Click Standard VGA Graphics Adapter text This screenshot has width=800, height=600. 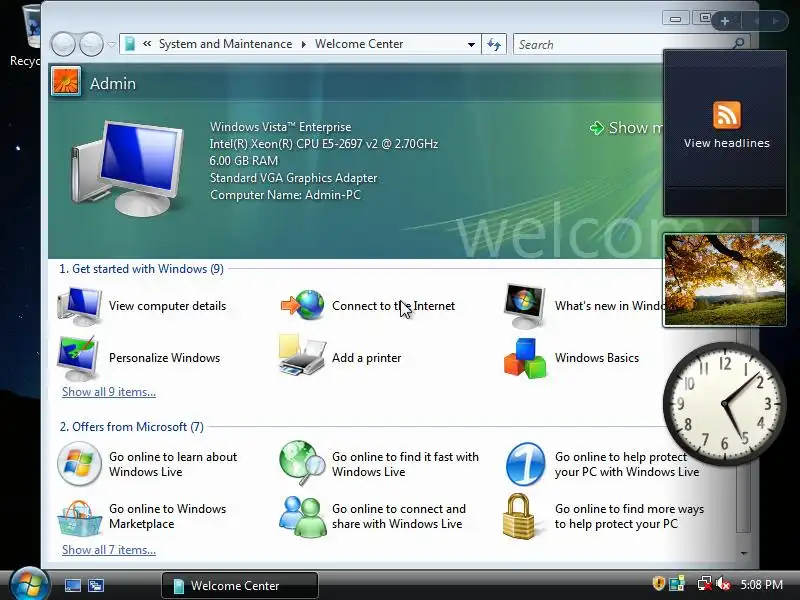point(293,178)
